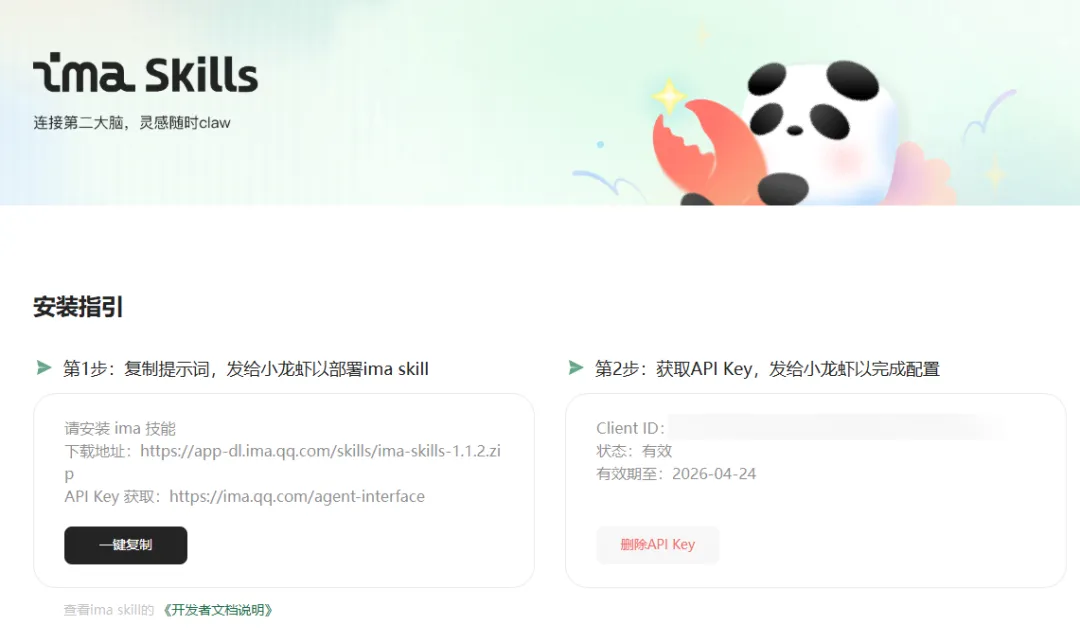Click the ima Skills logo

click(145, 73)
